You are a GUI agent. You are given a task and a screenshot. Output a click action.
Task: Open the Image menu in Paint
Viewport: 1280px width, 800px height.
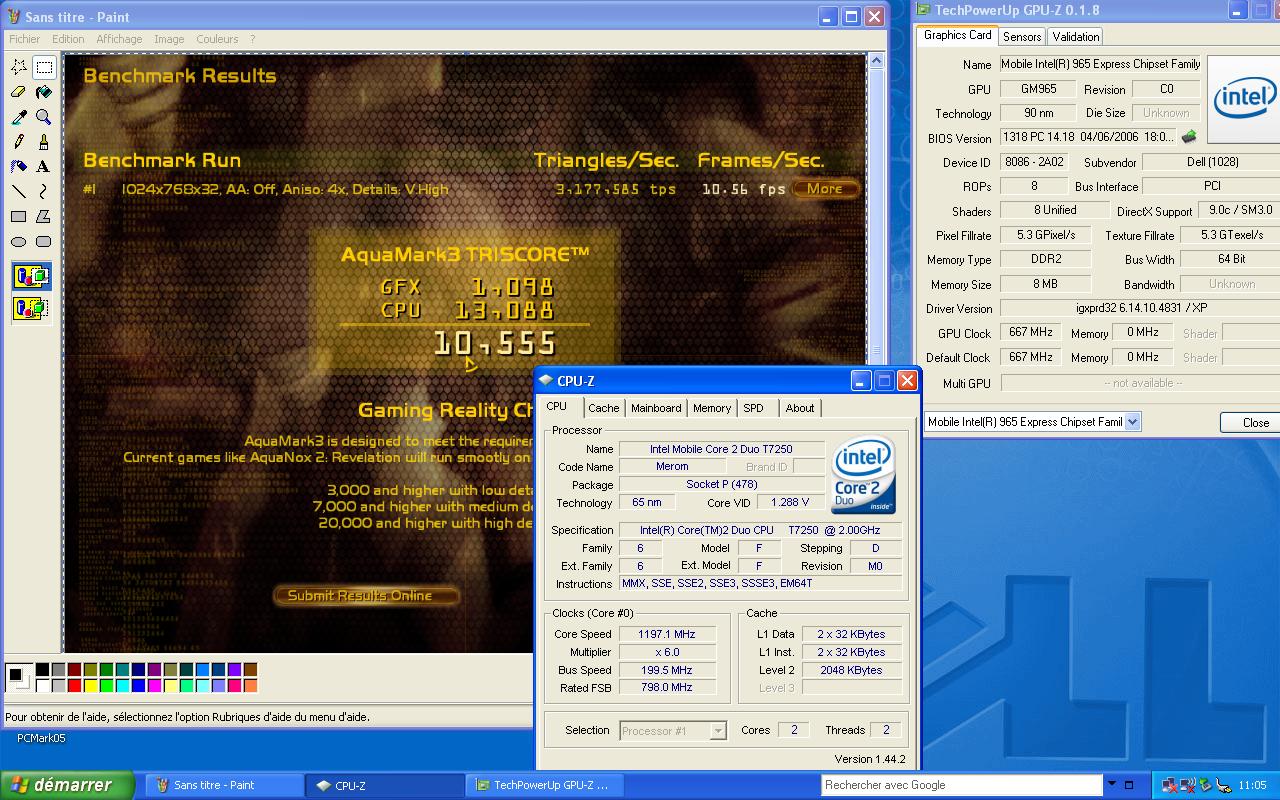click(x=169, y=39)
